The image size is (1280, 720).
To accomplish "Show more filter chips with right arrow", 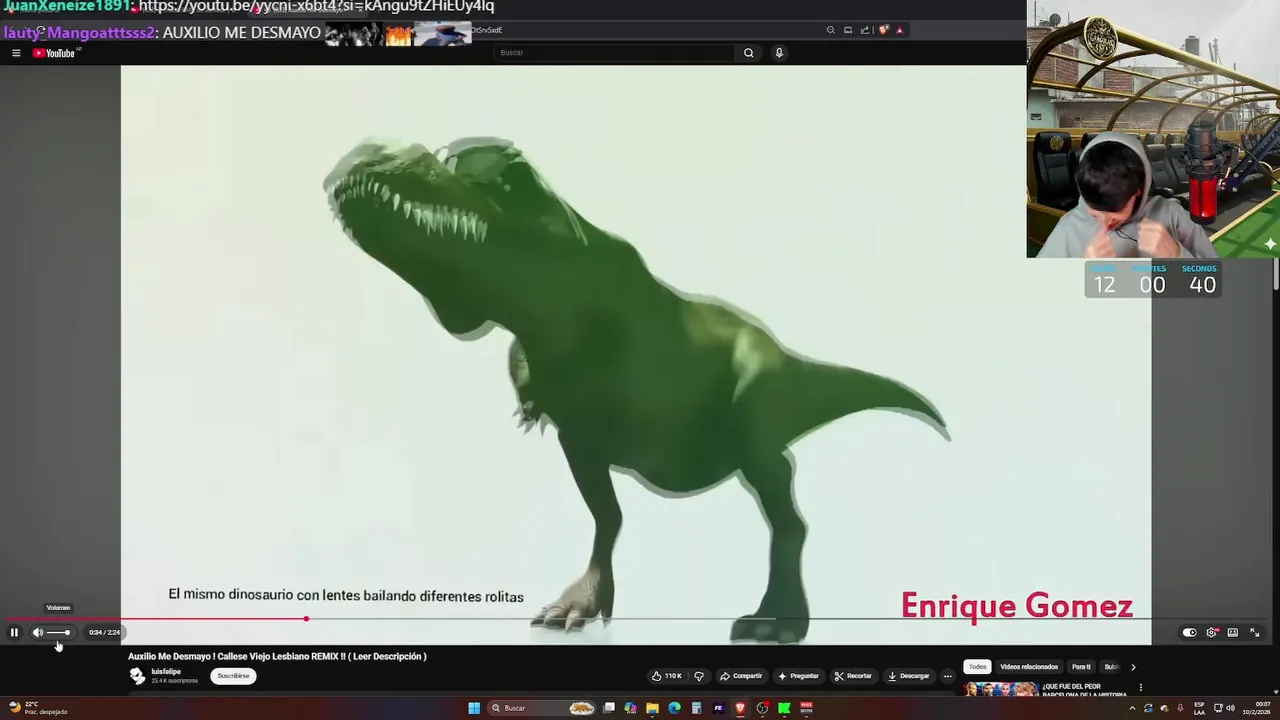I will tap(1133, 667).
